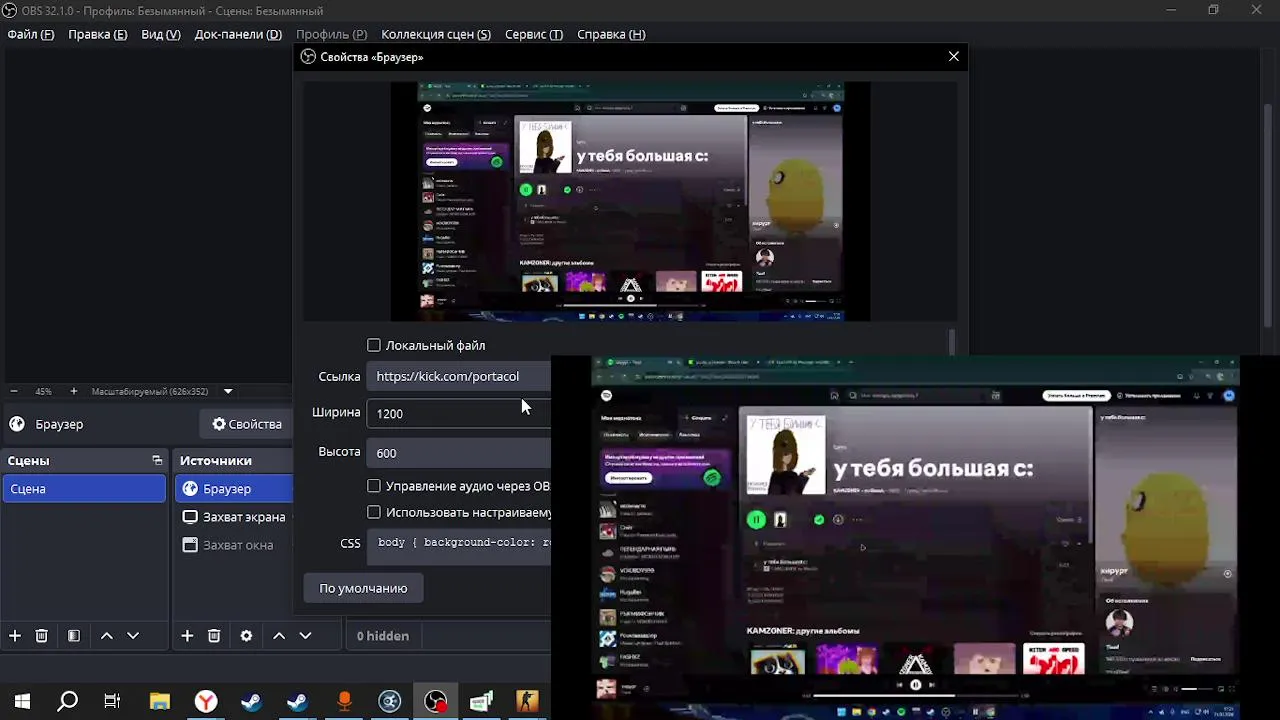Open the Коллекция сцен menu
This screenshot has height=720, width=1280.
pyautogui.click(x=436, y=34)
